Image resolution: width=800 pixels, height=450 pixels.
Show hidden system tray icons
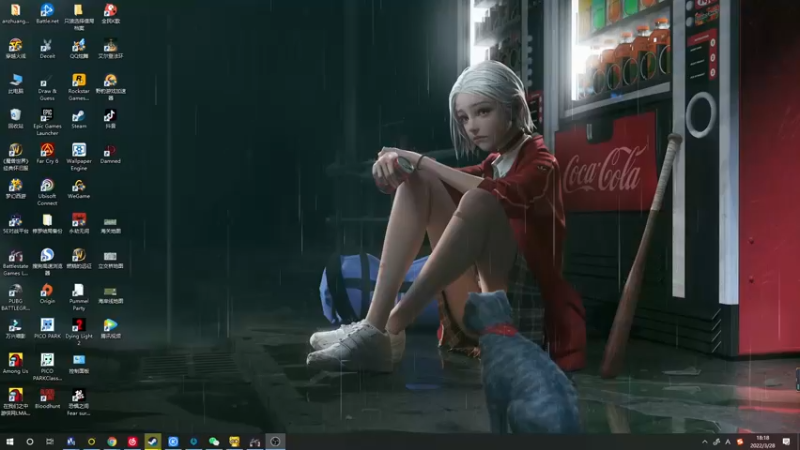(705, 442)
